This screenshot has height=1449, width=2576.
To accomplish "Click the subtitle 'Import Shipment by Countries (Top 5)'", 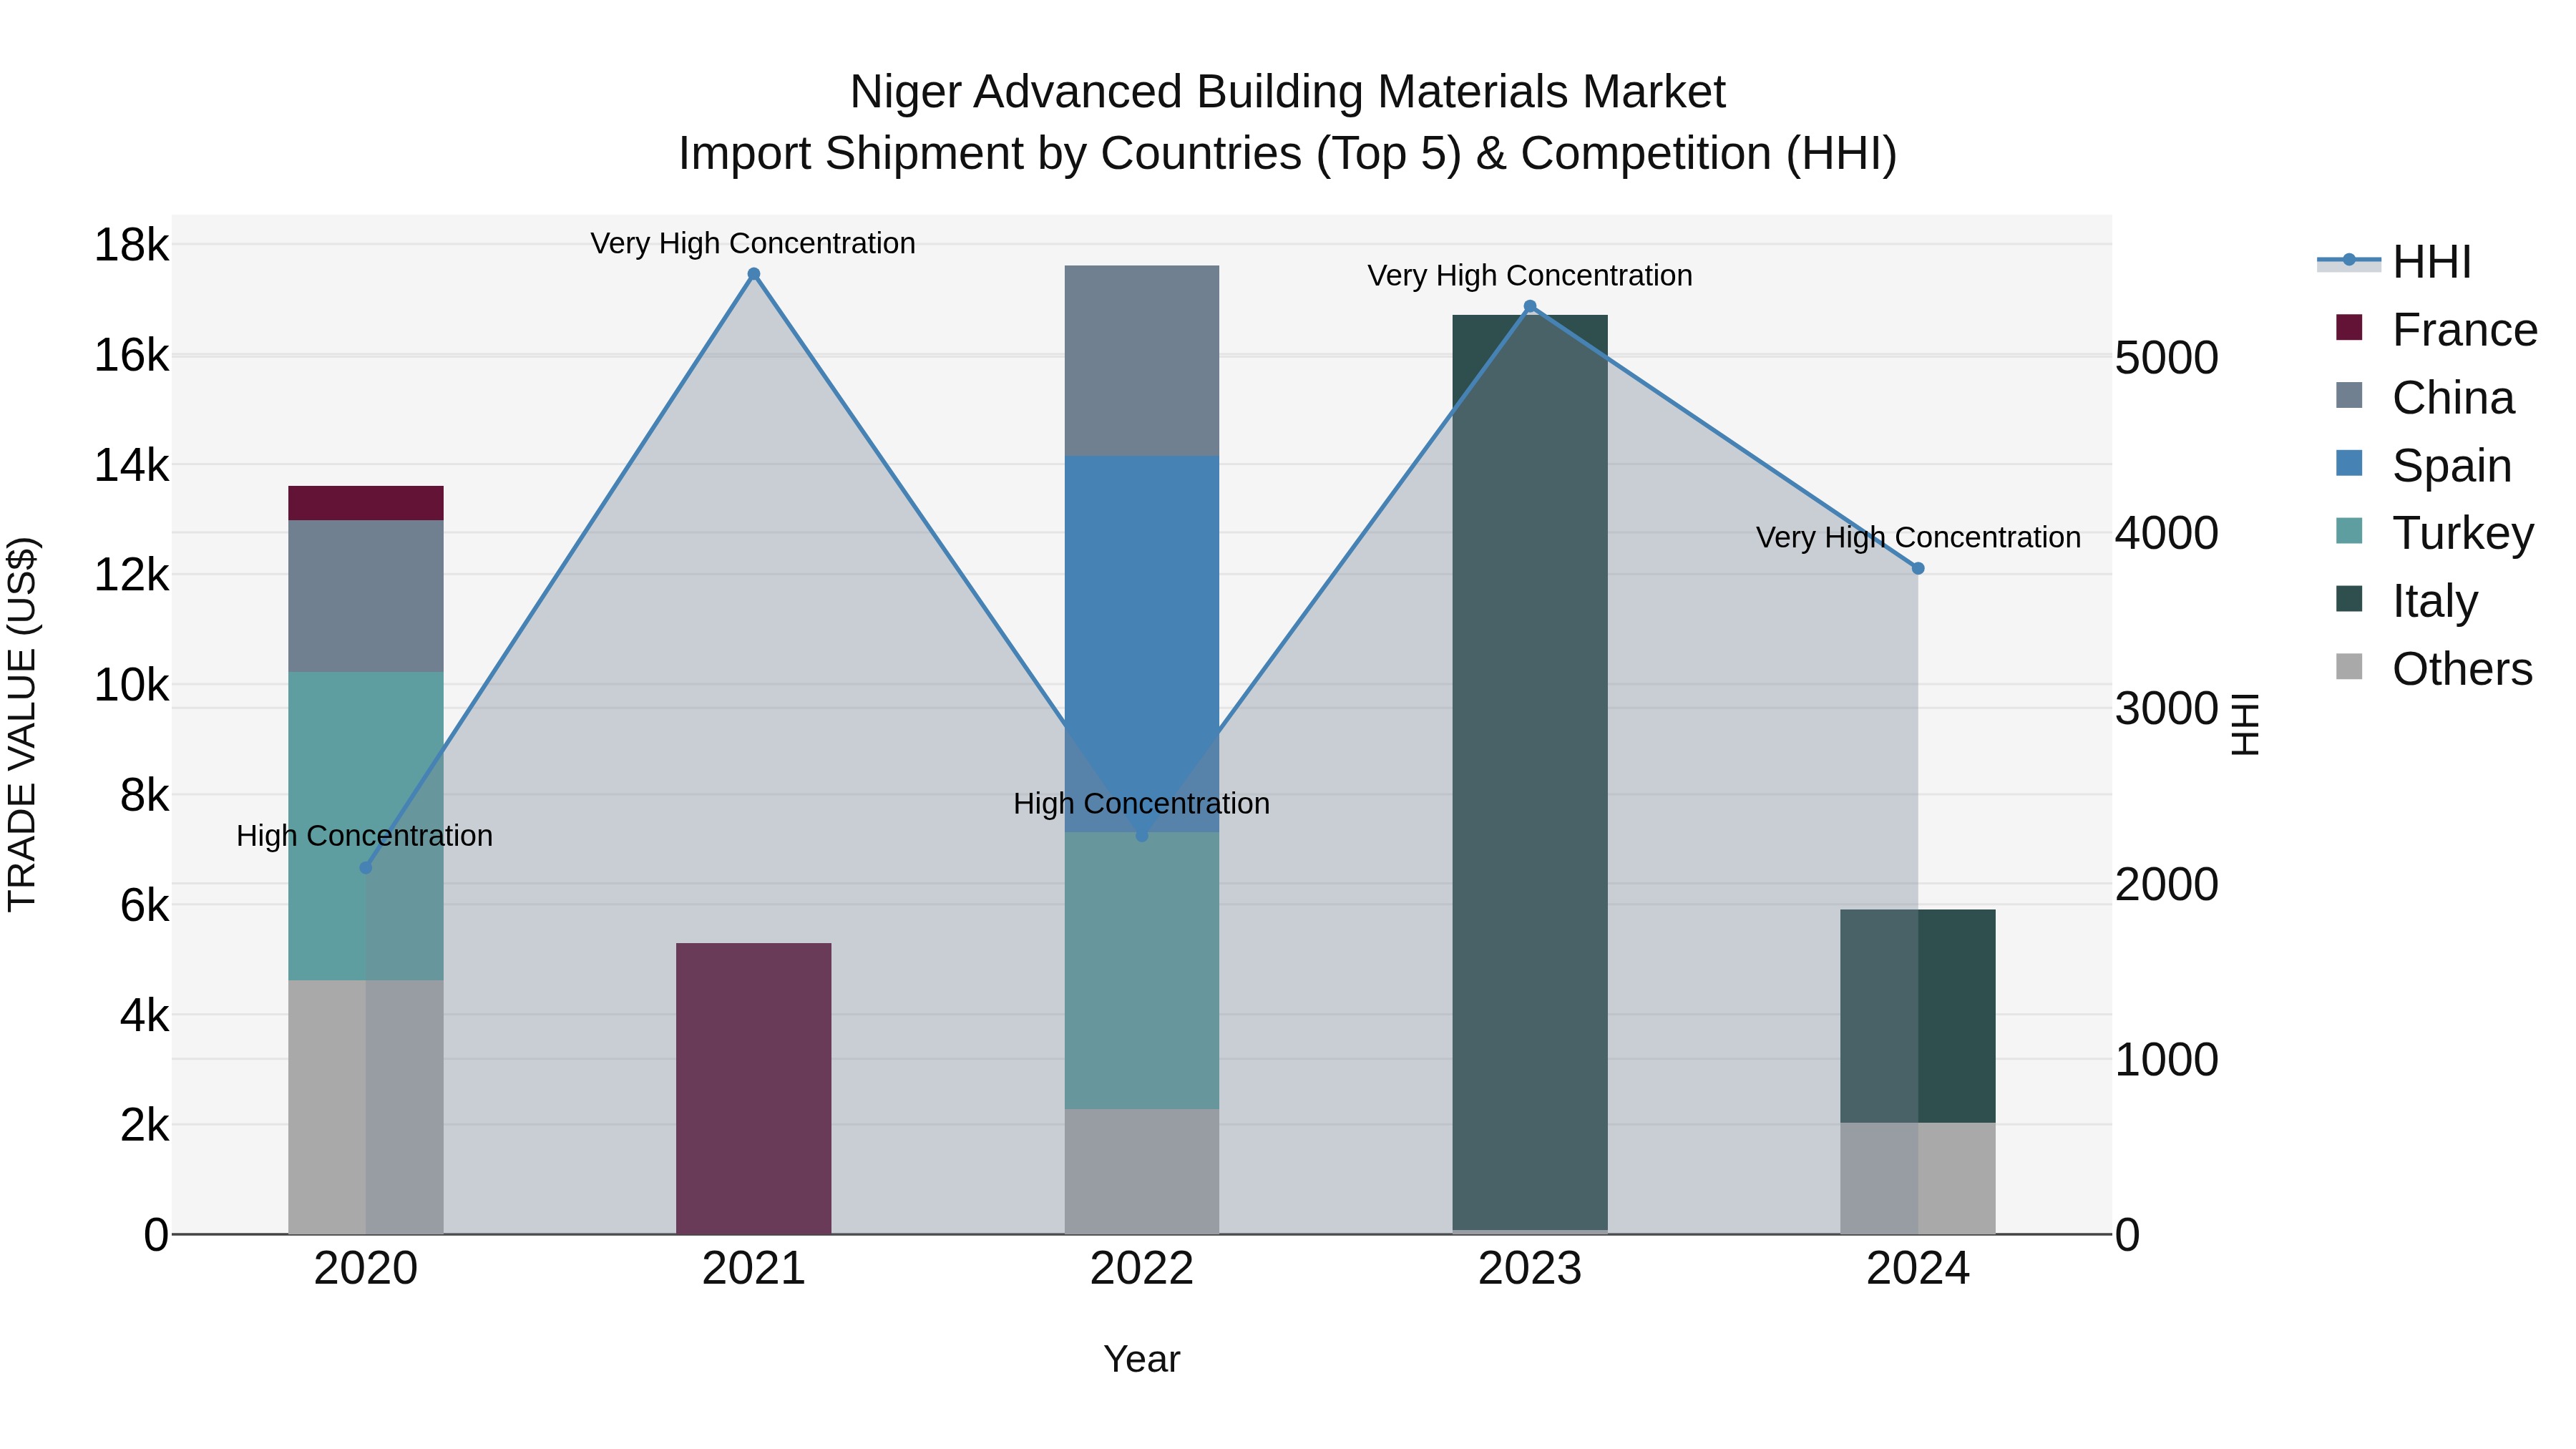I will pyautogui.click(x=1068, y=154).
